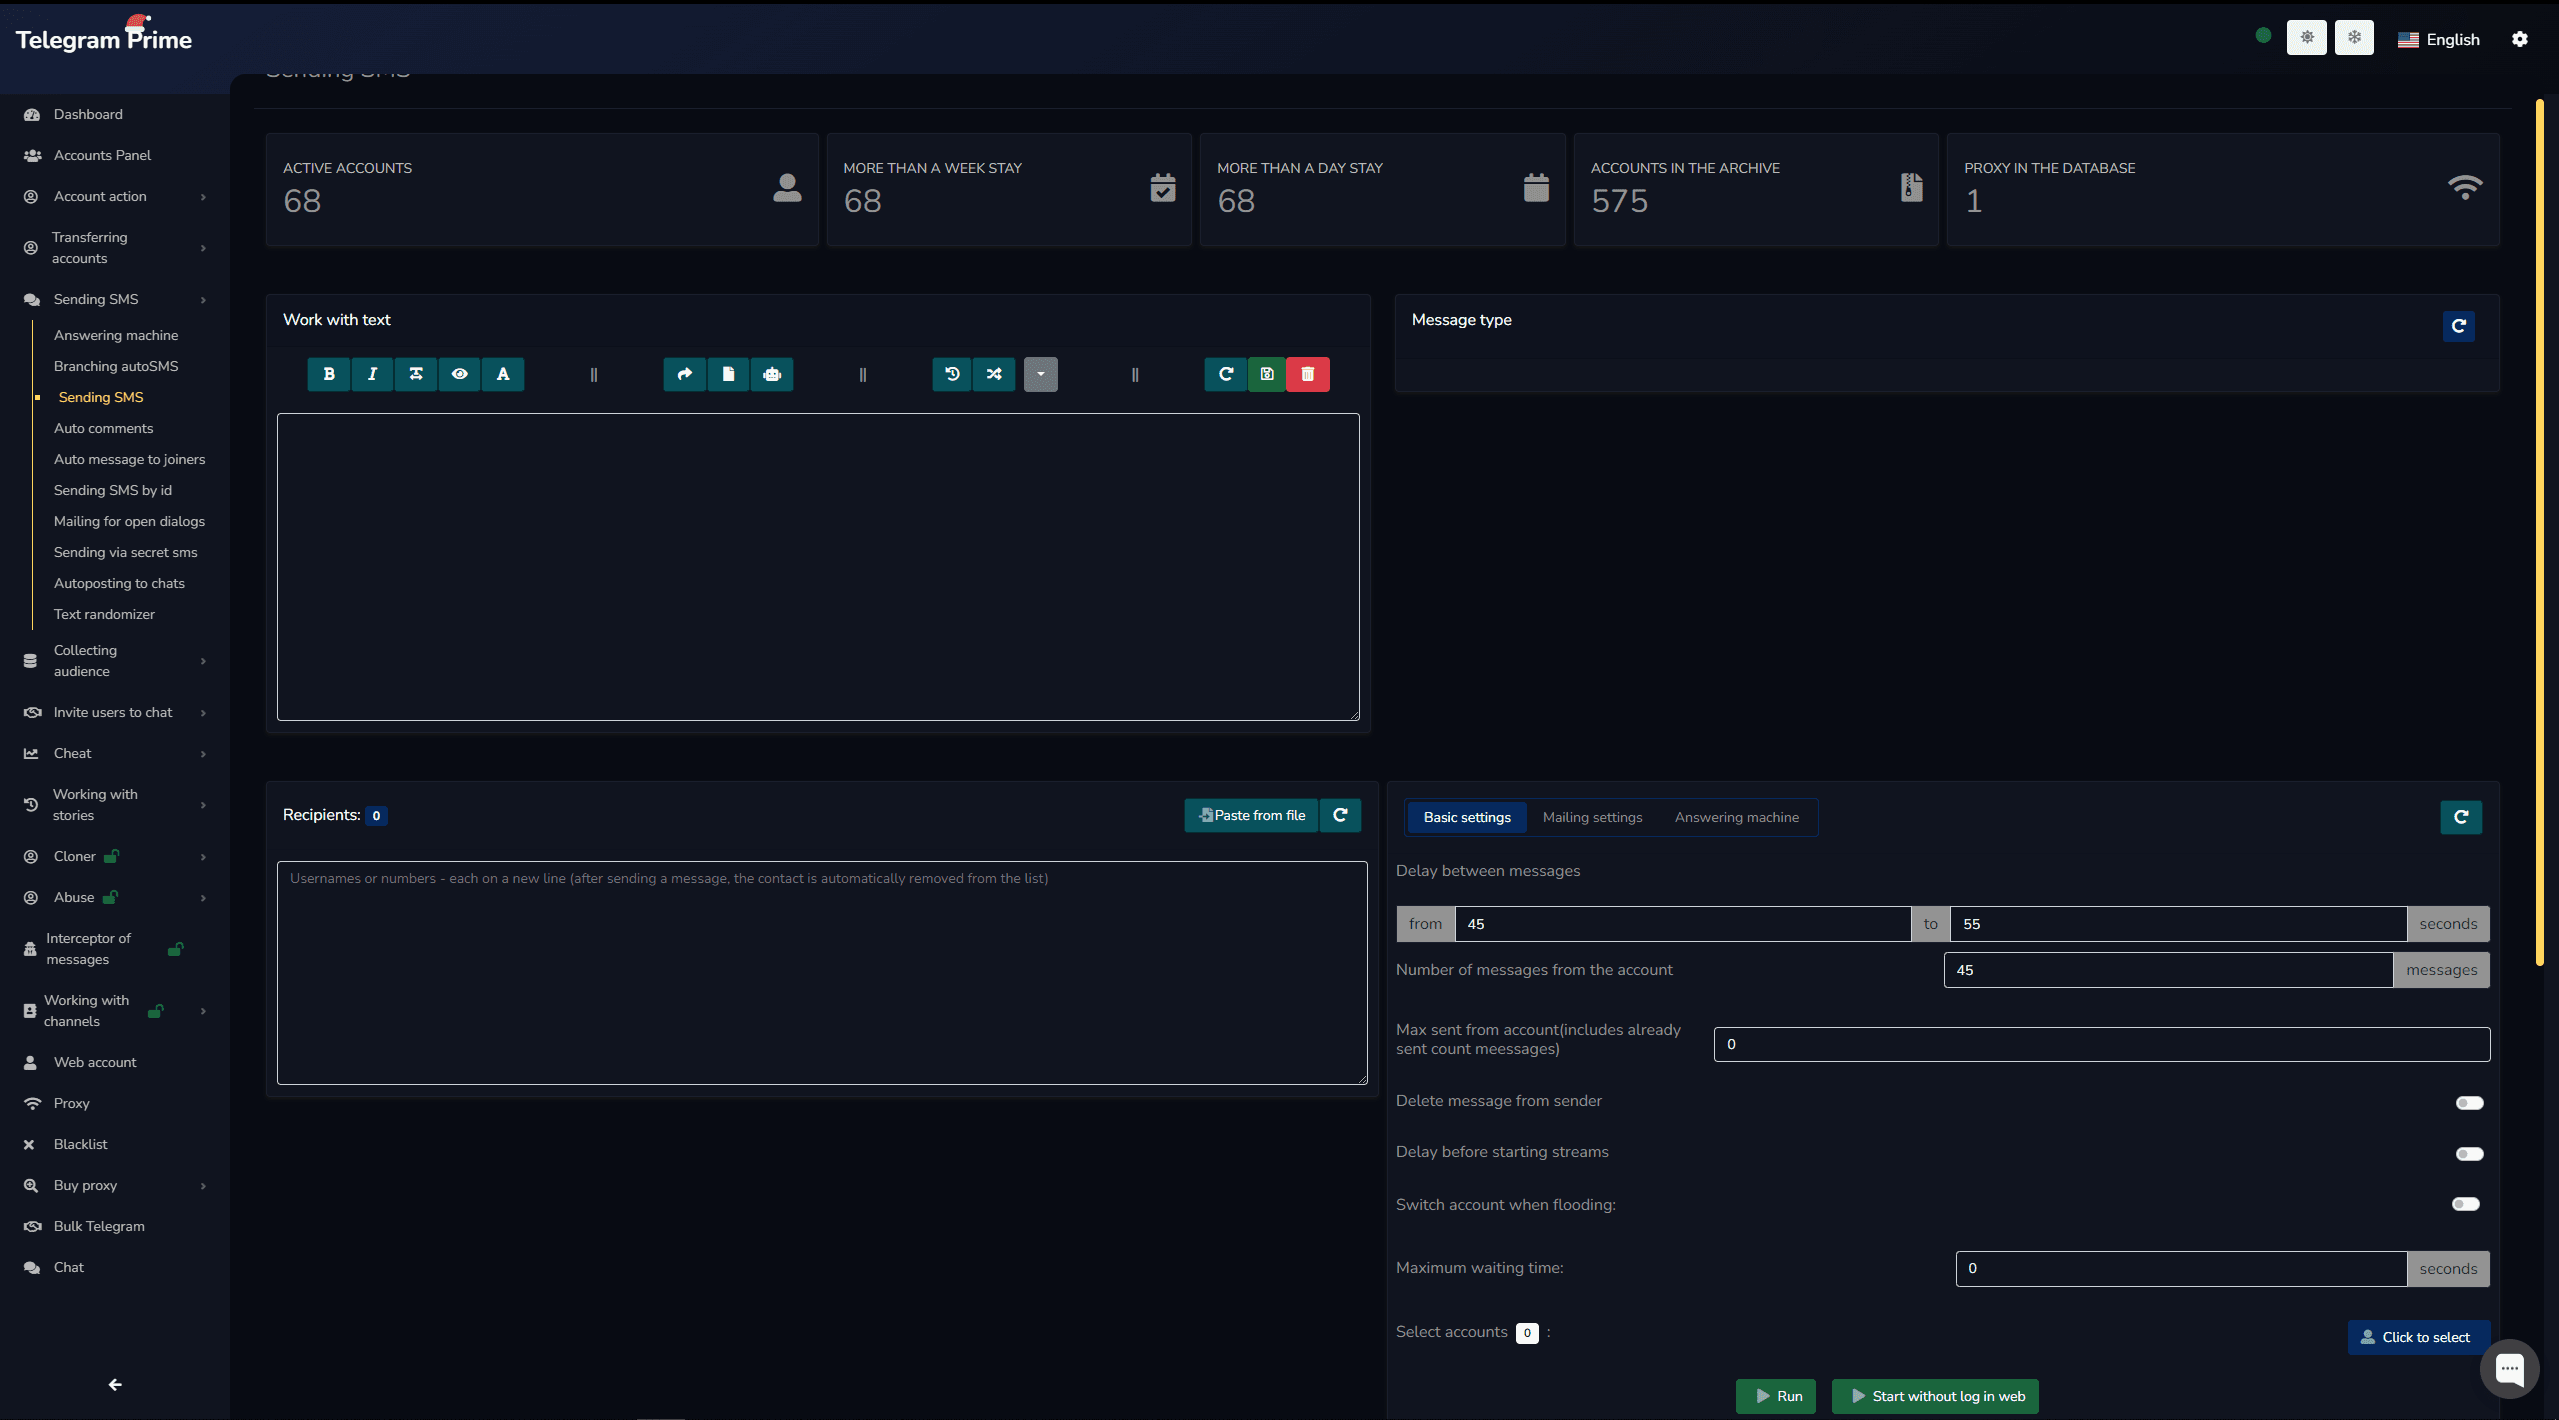Expand the Transferring accounts sidebar section
The width and height of the screenshot is (2559, 1420).
pyautogui.click(x=114, y=247)
